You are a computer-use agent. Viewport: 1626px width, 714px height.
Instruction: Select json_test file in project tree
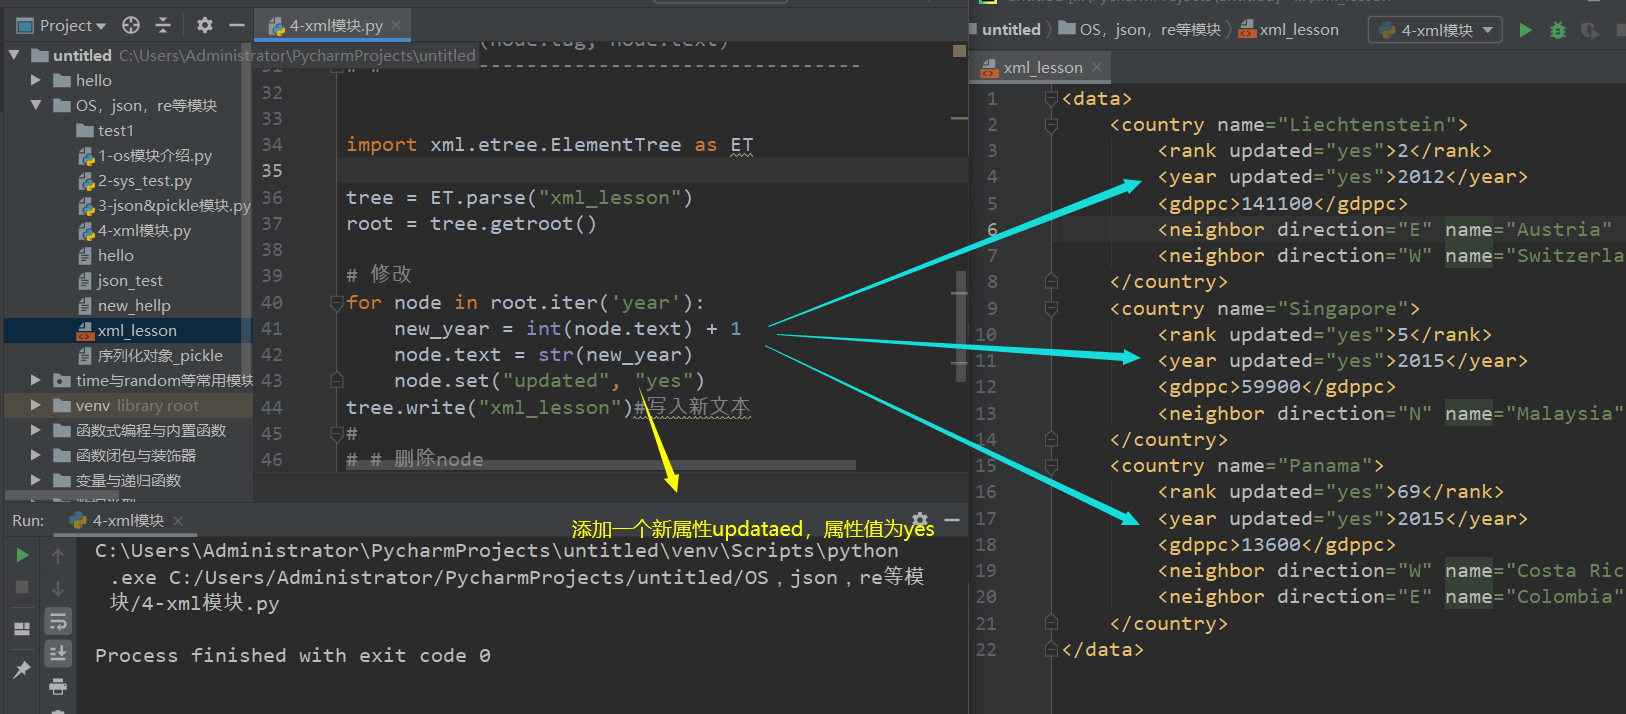[x=121, y=280]
